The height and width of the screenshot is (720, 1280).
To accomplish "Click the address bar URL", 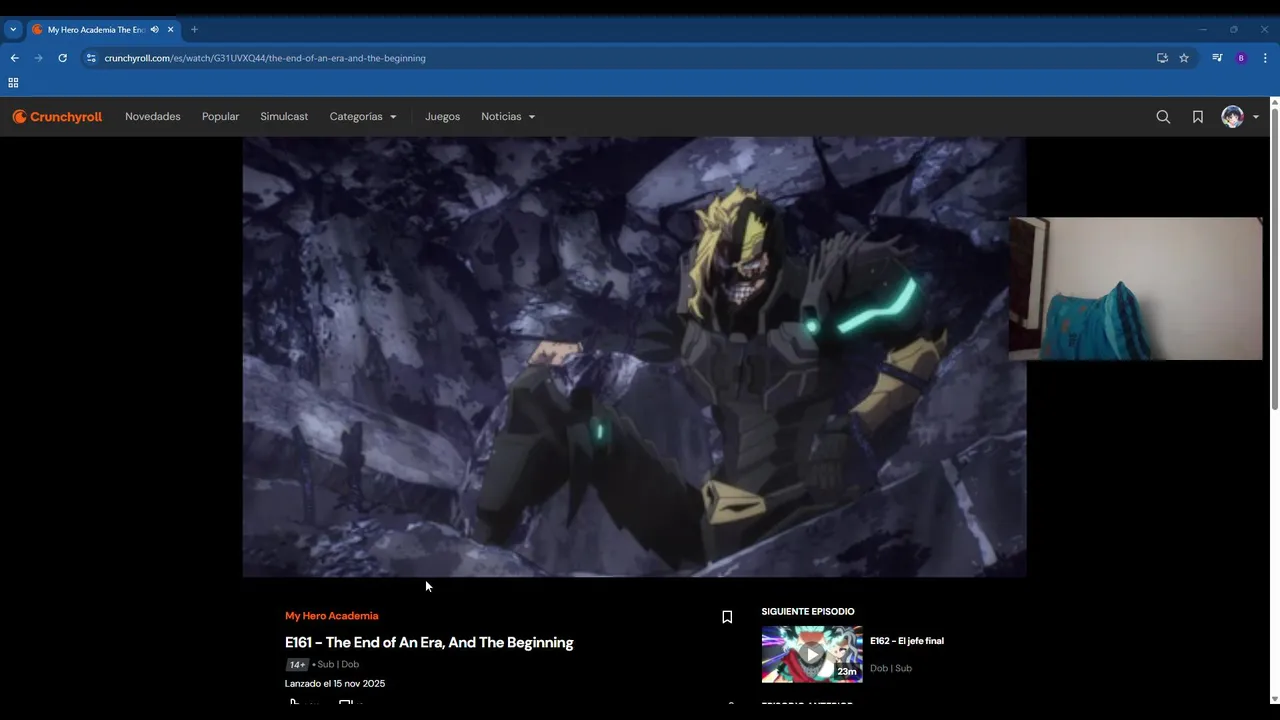I will (265, 58).
